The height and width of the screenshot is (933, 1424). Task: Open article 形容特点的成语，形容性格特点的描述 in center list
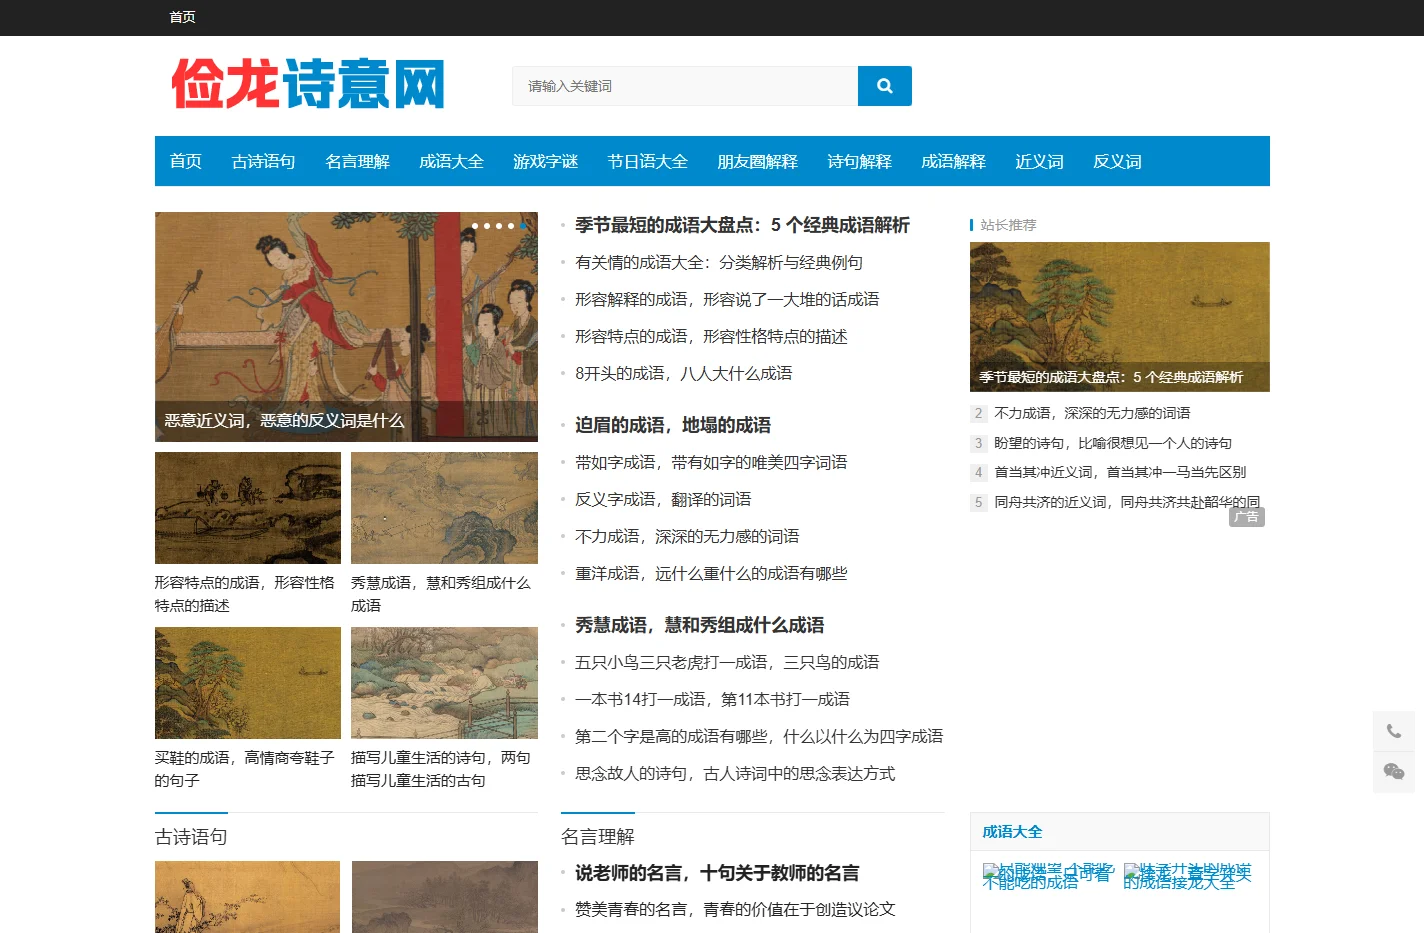click(711, 336)
